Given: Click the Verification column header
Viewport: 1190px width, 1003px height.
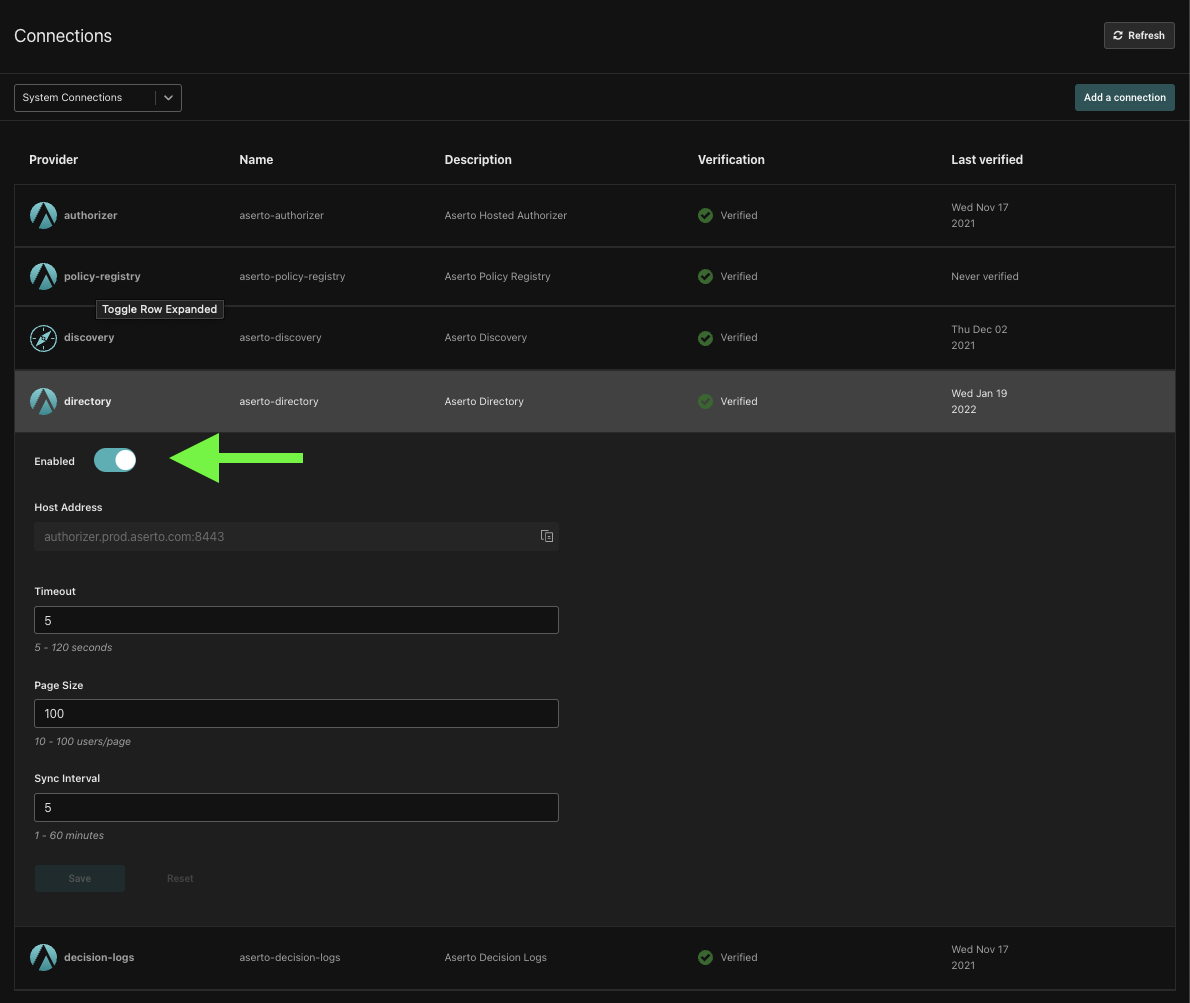Looking at the screenshot, I should click(x=731, y=159).
